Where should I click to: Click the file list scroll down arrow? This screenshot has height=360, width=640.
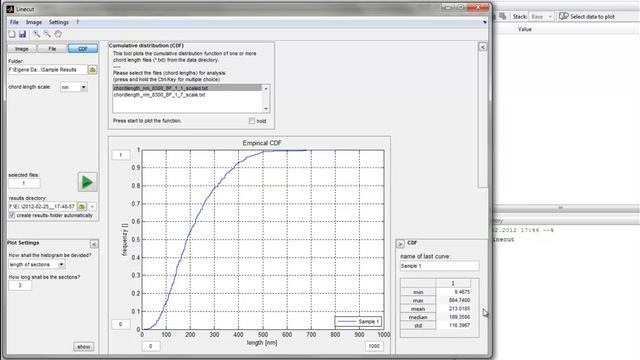[266, 108]
